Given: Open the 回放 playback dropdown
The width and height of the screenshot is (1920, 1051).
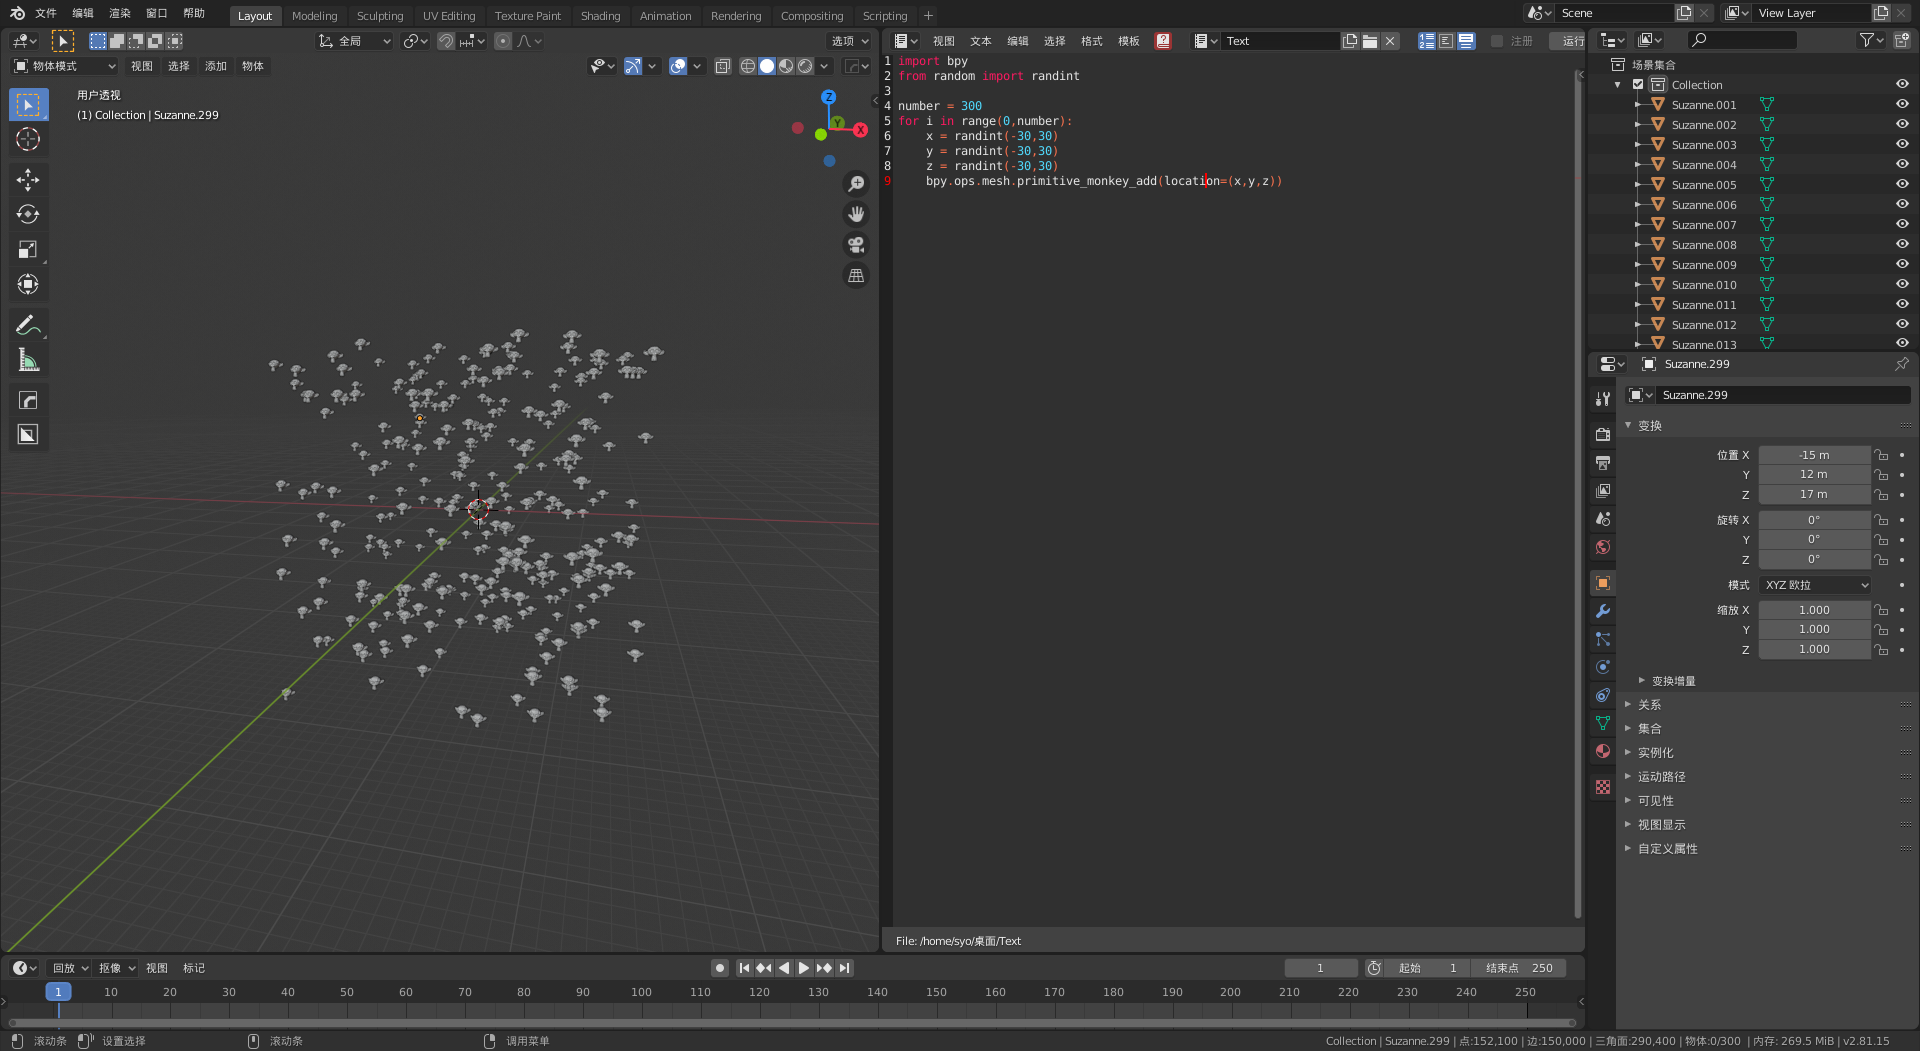Looking at the screenshot, I should (70, 968).
